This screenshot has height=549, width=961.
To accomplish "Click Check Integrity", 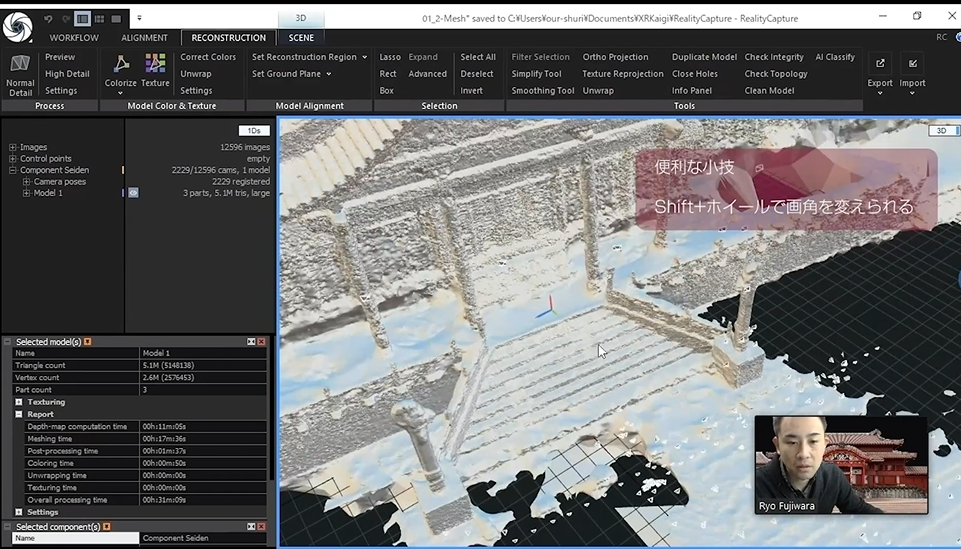I will pos(774,57).
